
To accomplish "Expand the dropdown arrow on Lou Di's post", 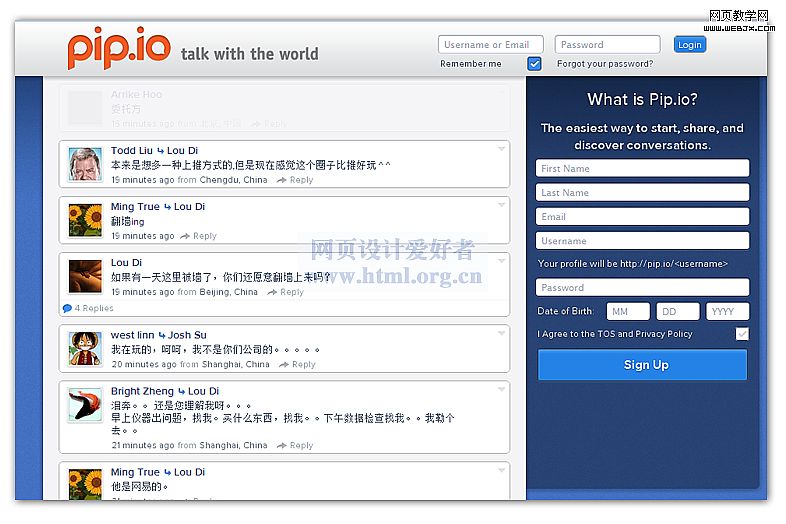I will (x=501, y=261).
